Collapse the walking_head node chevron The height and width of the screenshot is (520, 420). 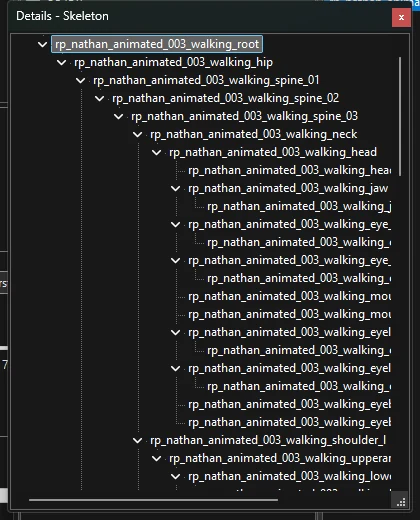[x=156, y=152]
